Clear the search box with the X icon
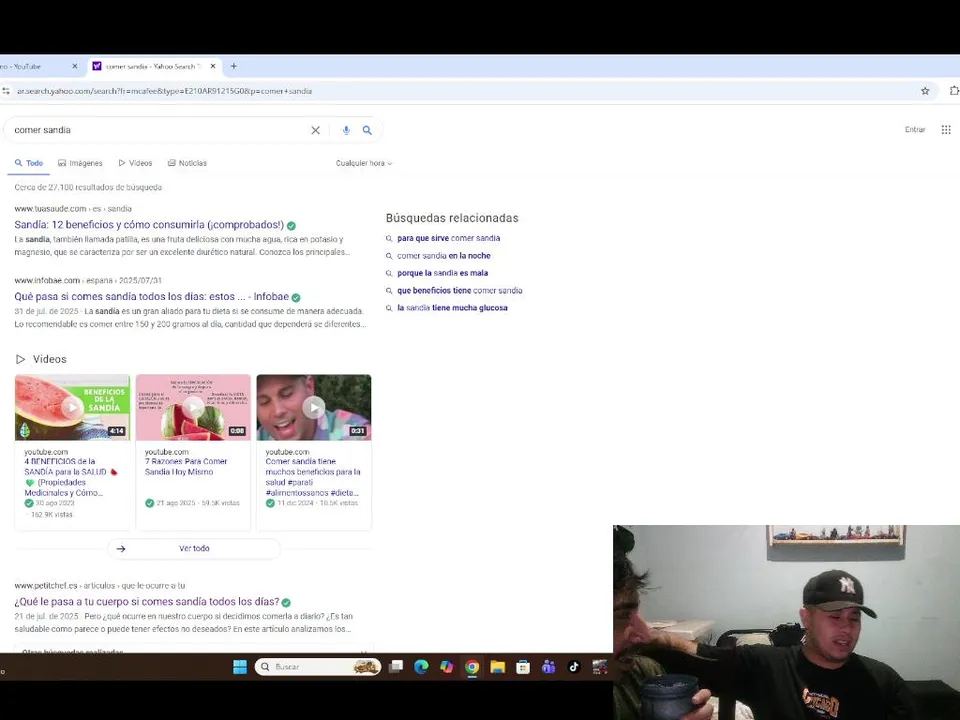This screenshot has width=960, height=720. click(x=315, y=130)
